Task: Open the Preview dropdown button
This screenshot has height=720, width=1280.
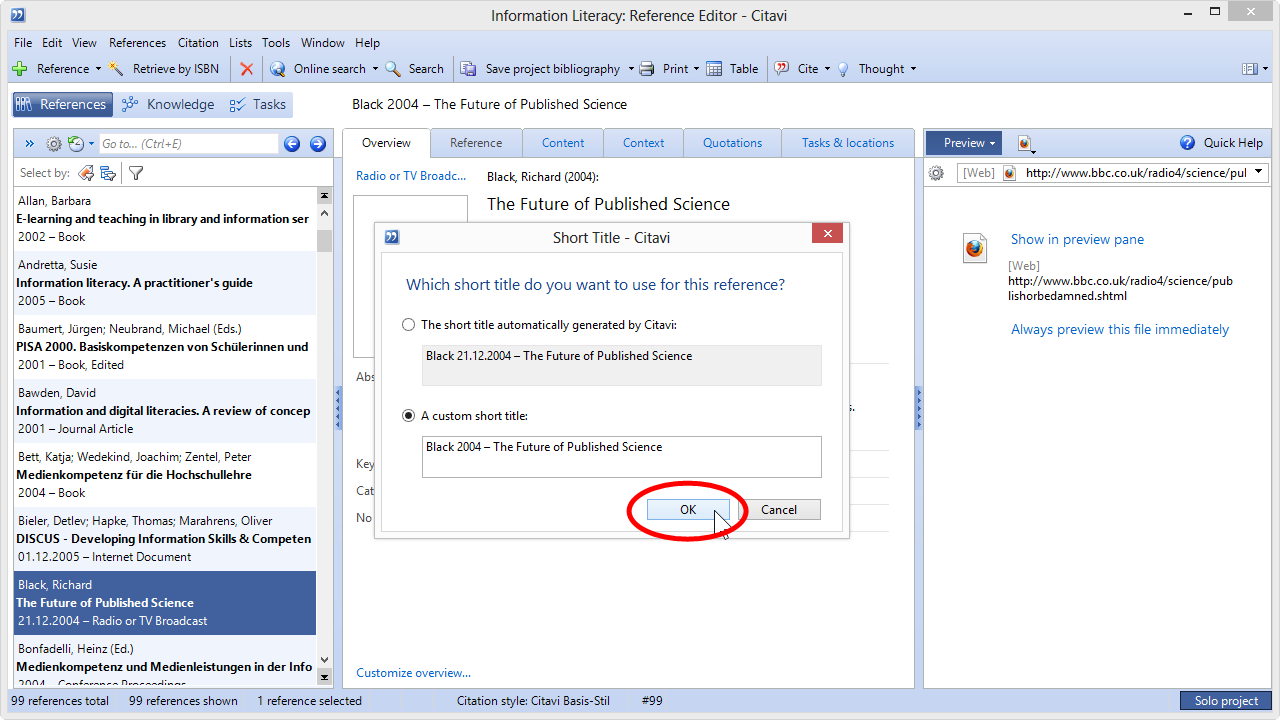Action: coord(964,143)
